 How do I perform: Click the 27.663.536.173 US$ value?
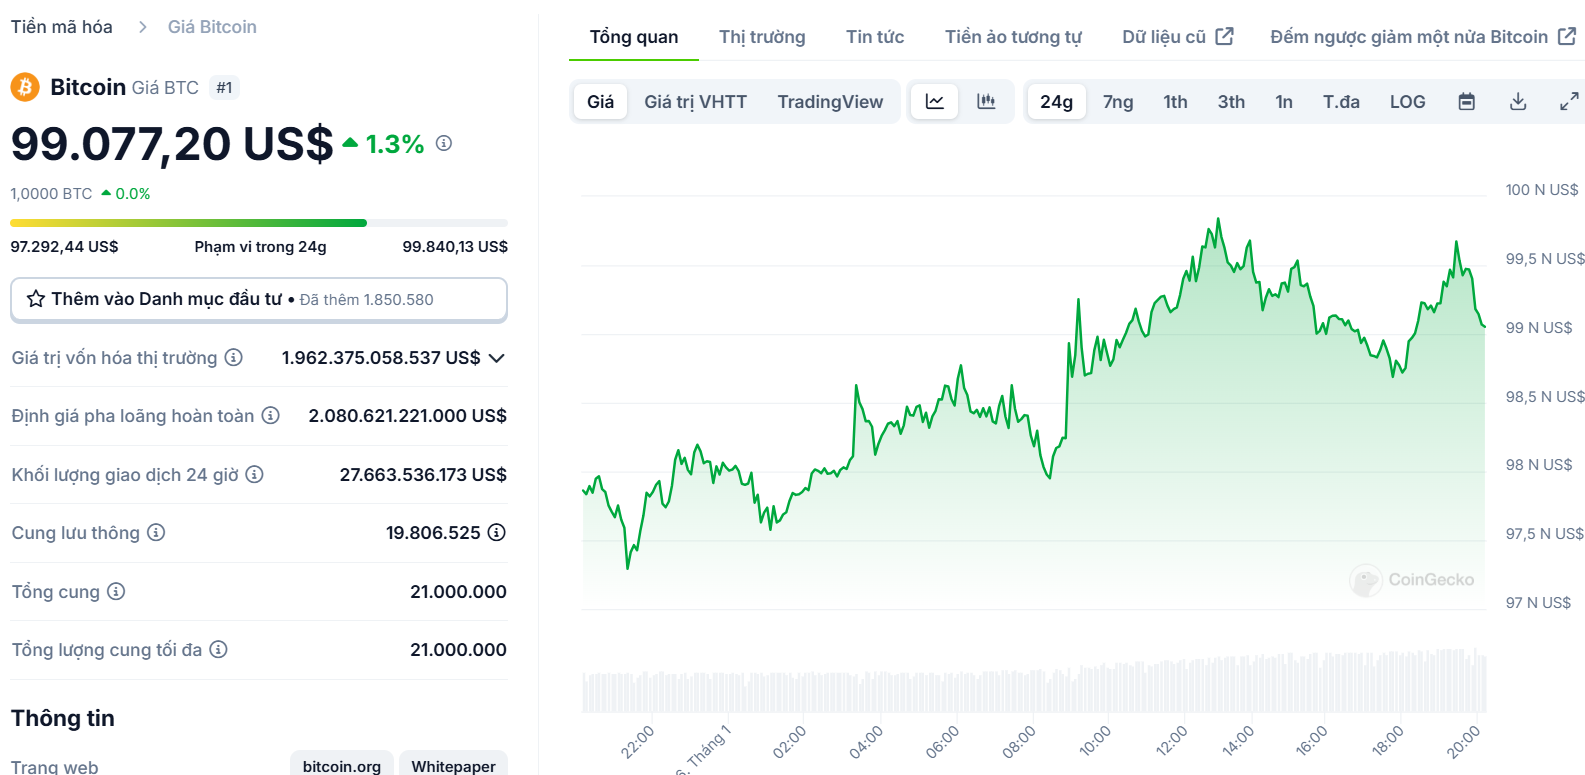423,474
